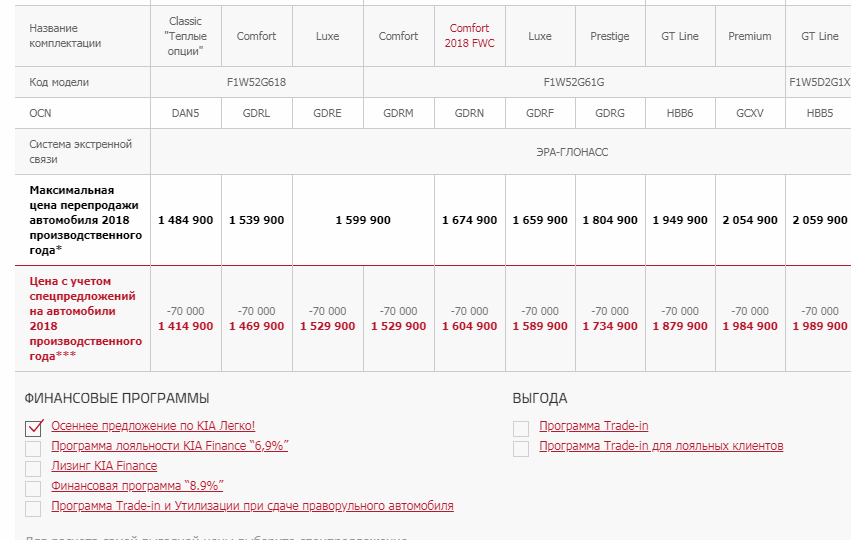Click the ВЫГОДА heading
Viewport: 851px width, 540px height.
pyautogui.click(x=540, y=398)
